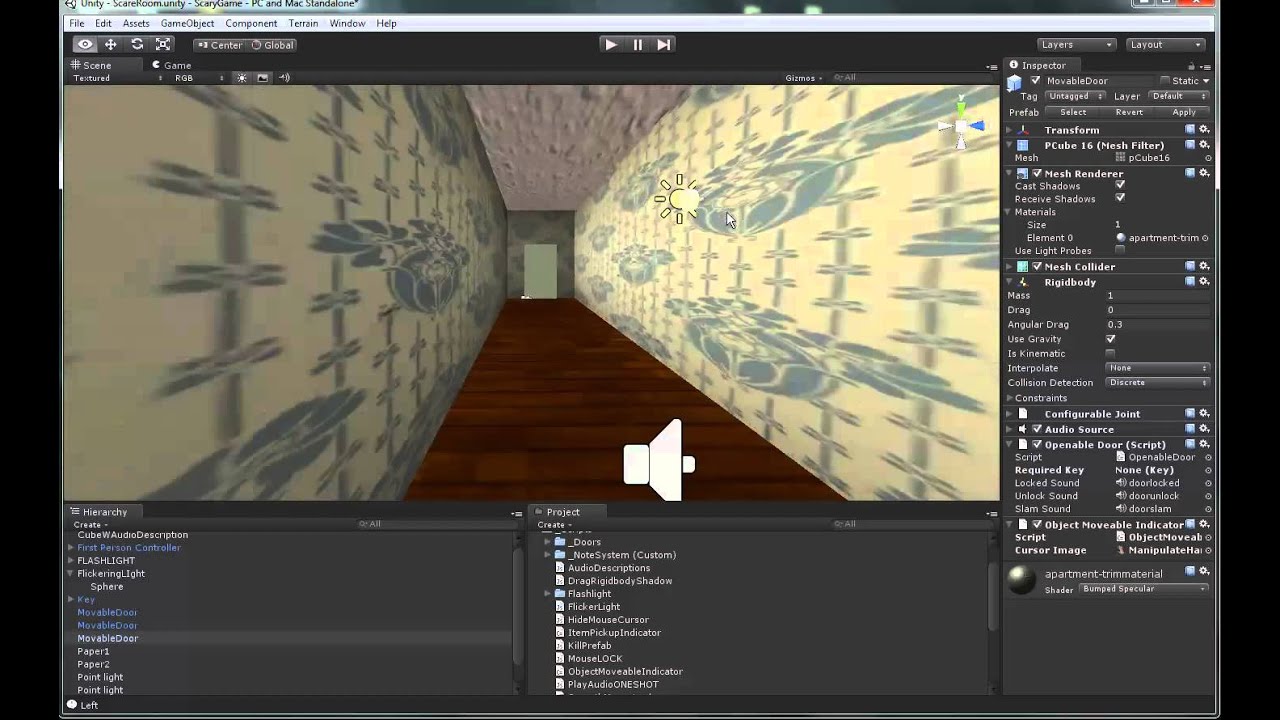
Task: Open the Layers dropdown
Action: click(1076, 45)
